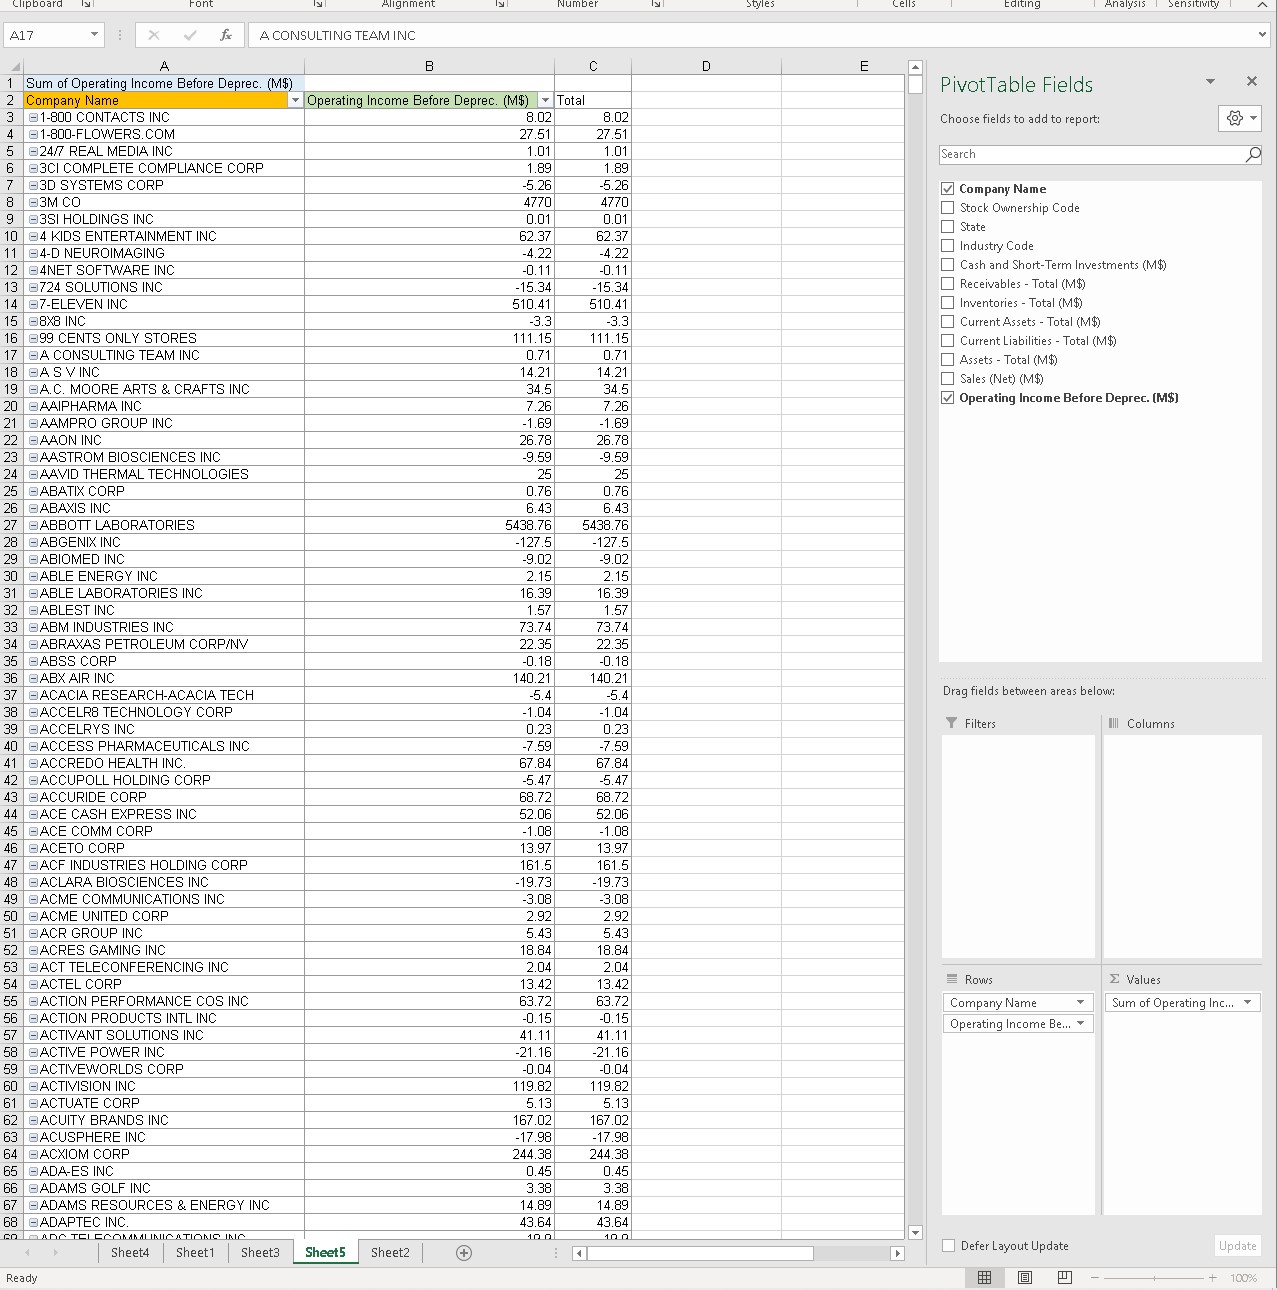Image resolution: width=1277 pixels, height=1290 pixels.
Task: Open PivotTable Fields Tools gear menu
Action: [x=1240, y=118]
